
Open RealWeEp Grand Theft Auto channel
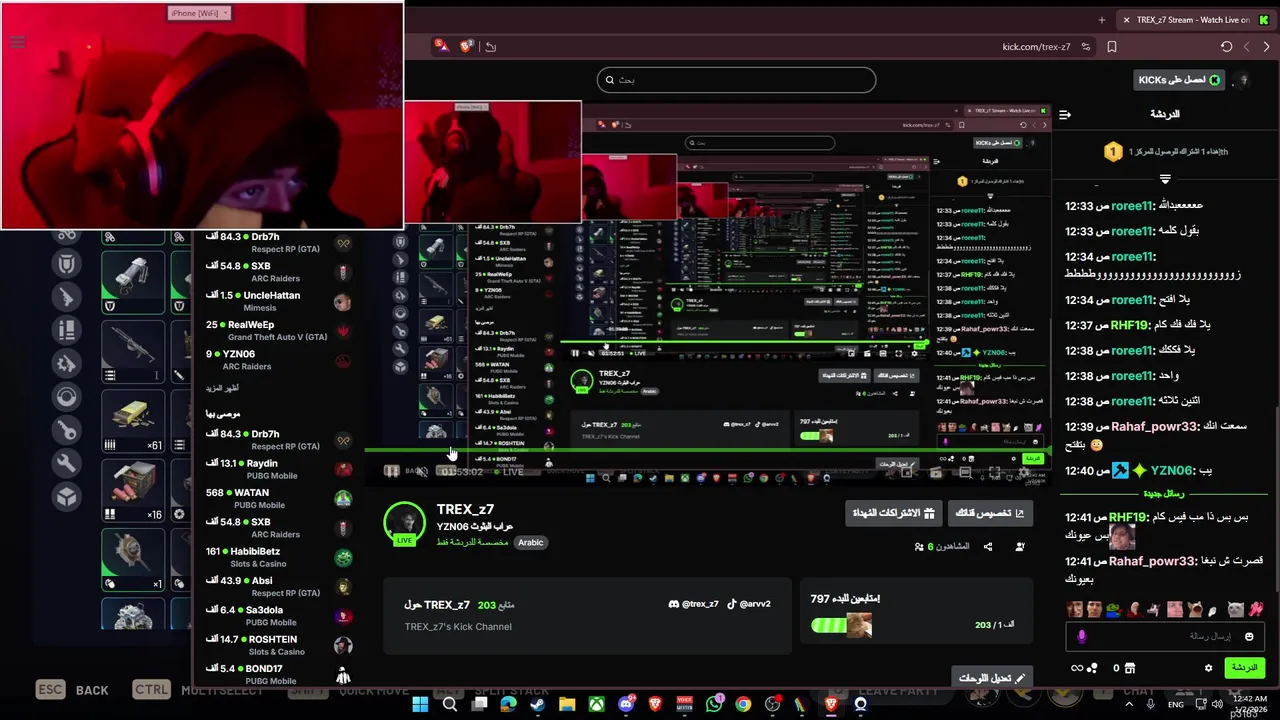pyautogui.click(x=277, y=331)
